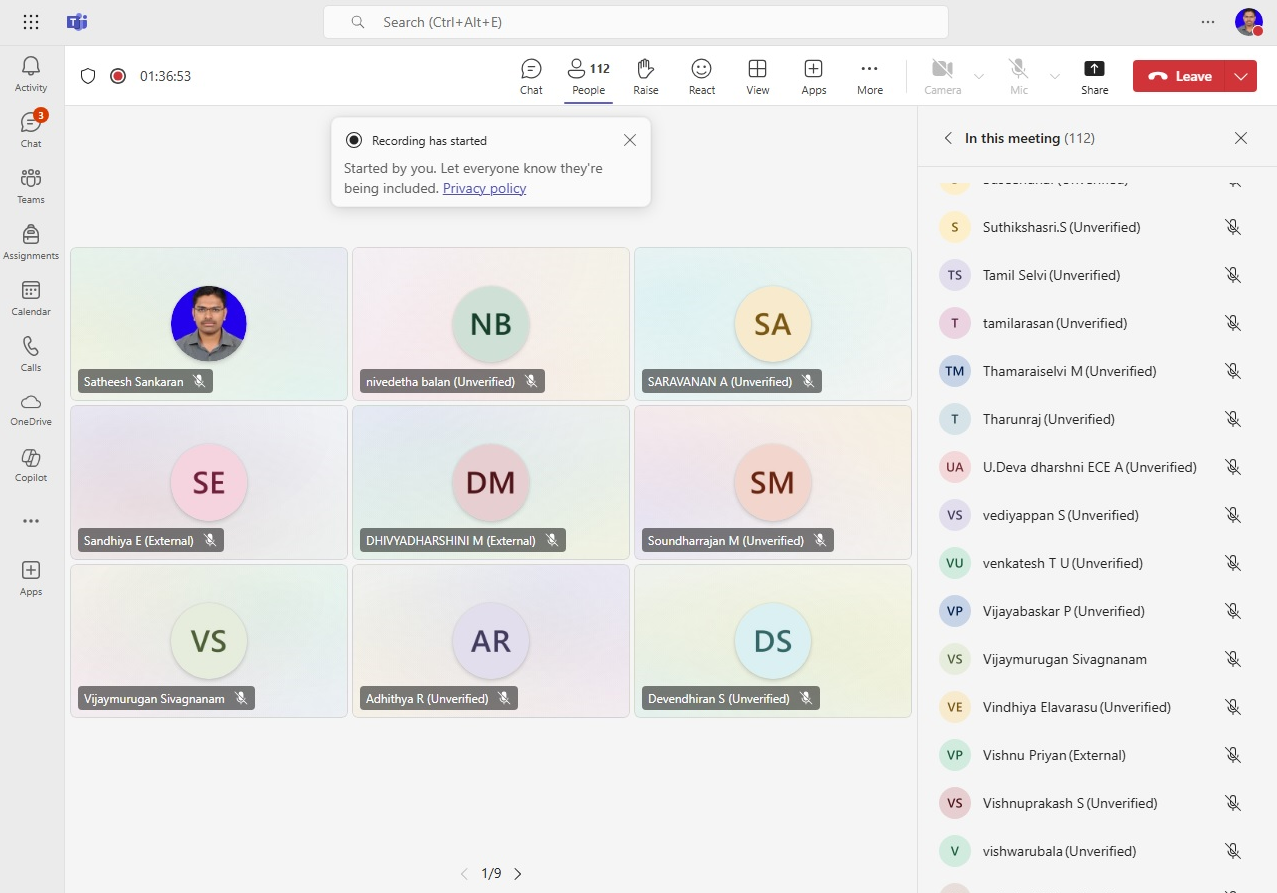Expand the Leave button dropdown arrow
The width and height of the screenshot is (1277, 893).
point(1242,76)
